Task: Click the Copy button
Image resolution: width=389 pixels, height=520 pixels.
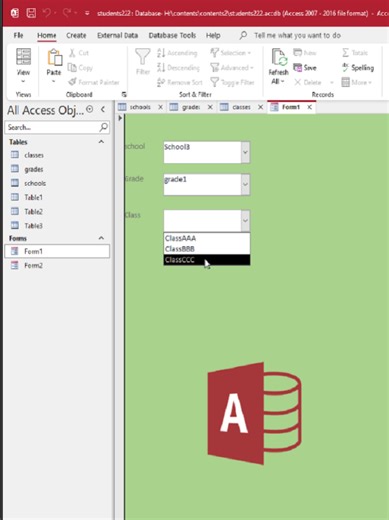Action: pos(80,68)
